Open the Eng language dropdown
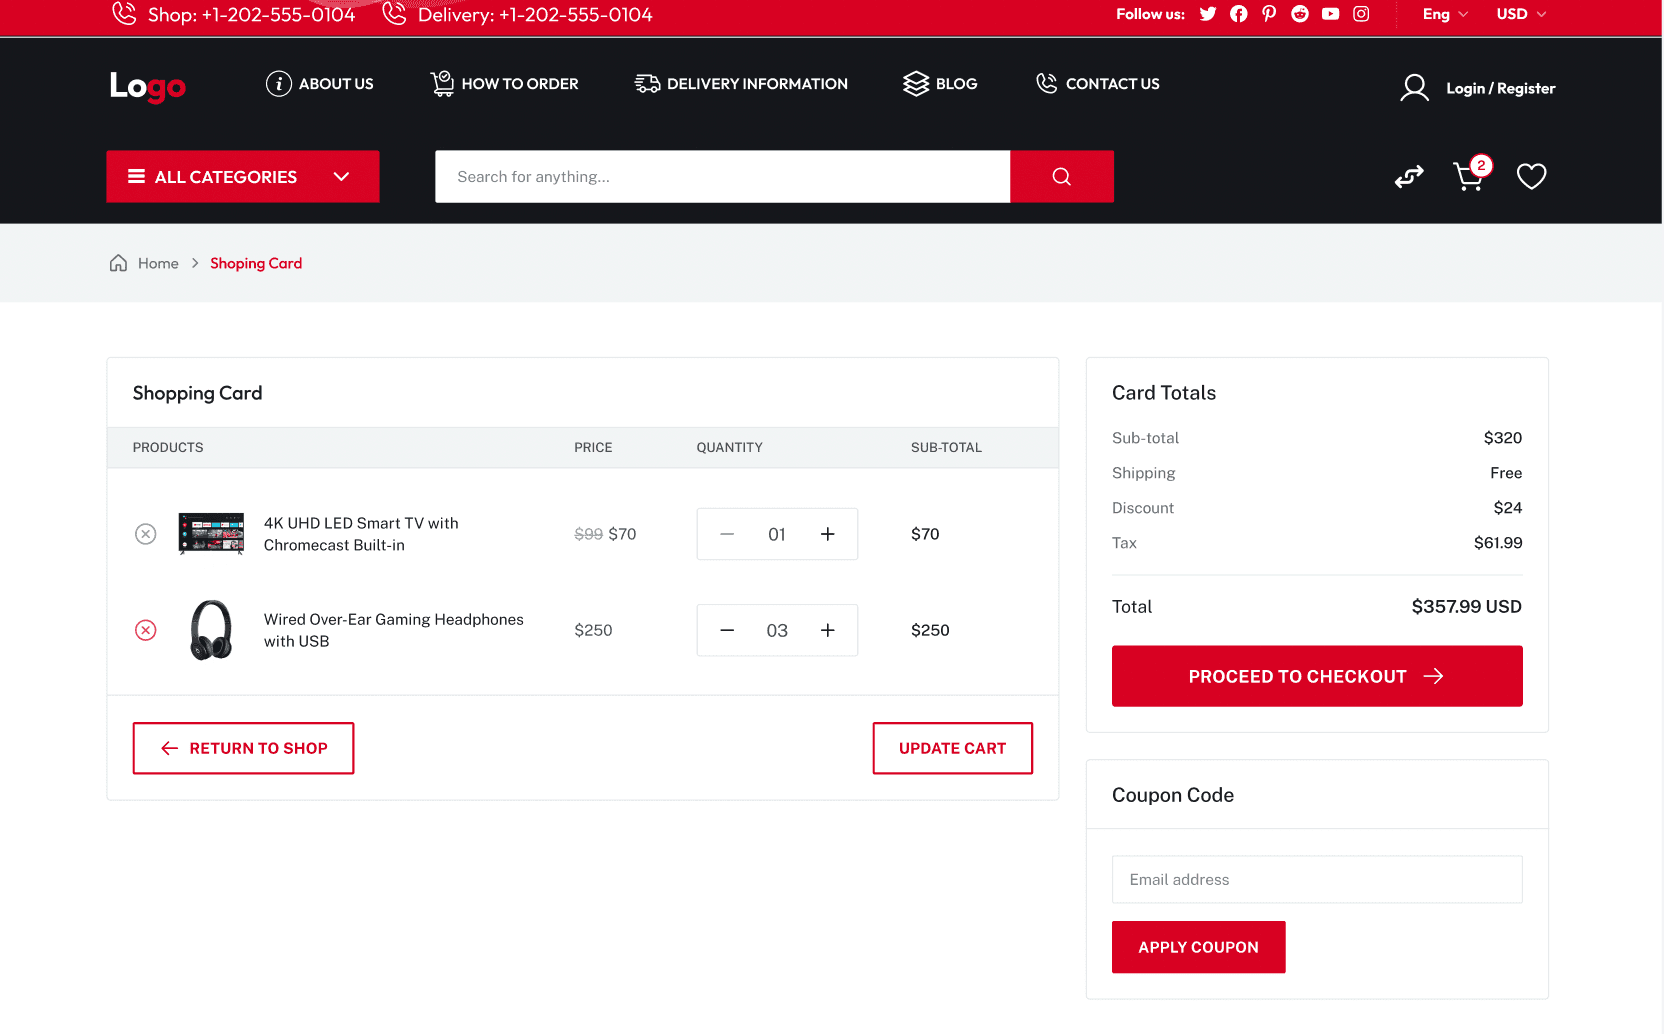Viewport: 1664px width, 1034px height. coord(1445,14)
